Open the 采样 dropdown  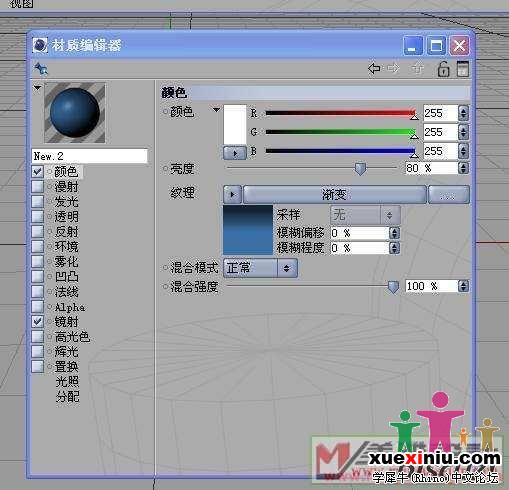pos(365,215)
